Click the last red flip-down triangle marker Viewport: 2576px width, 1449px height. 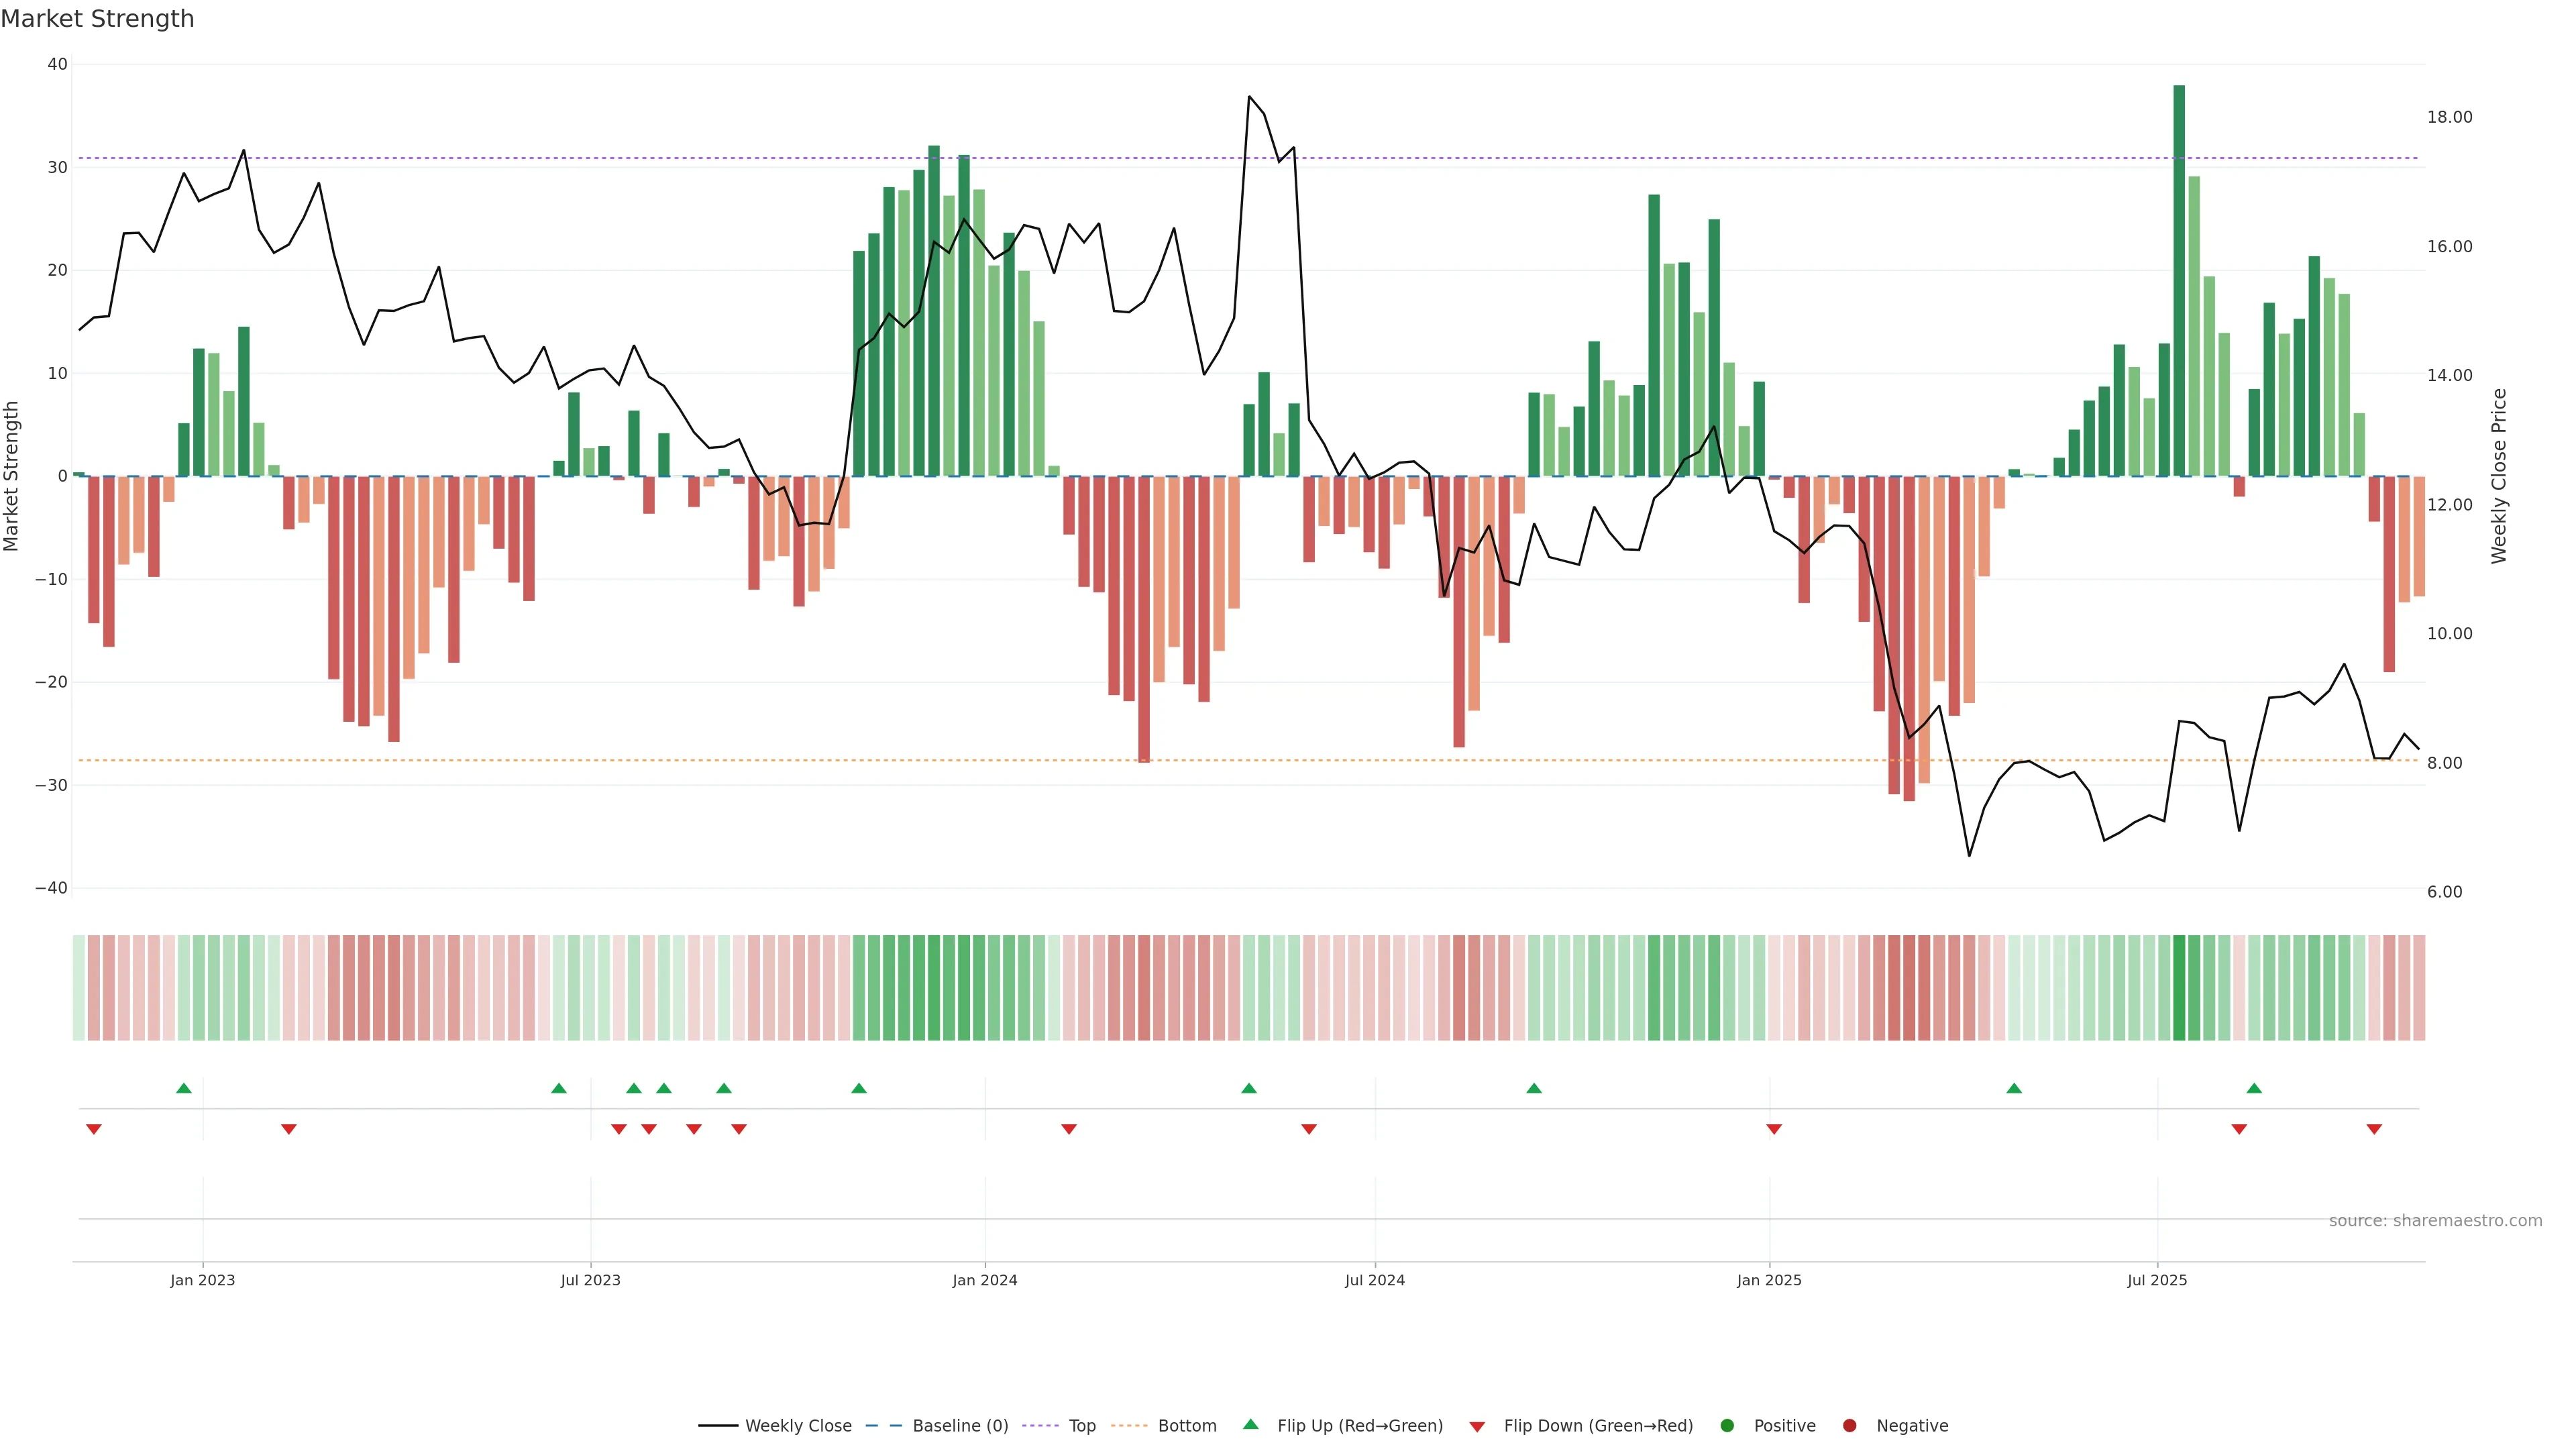pyautogui.click(x=2374, y=1129)
